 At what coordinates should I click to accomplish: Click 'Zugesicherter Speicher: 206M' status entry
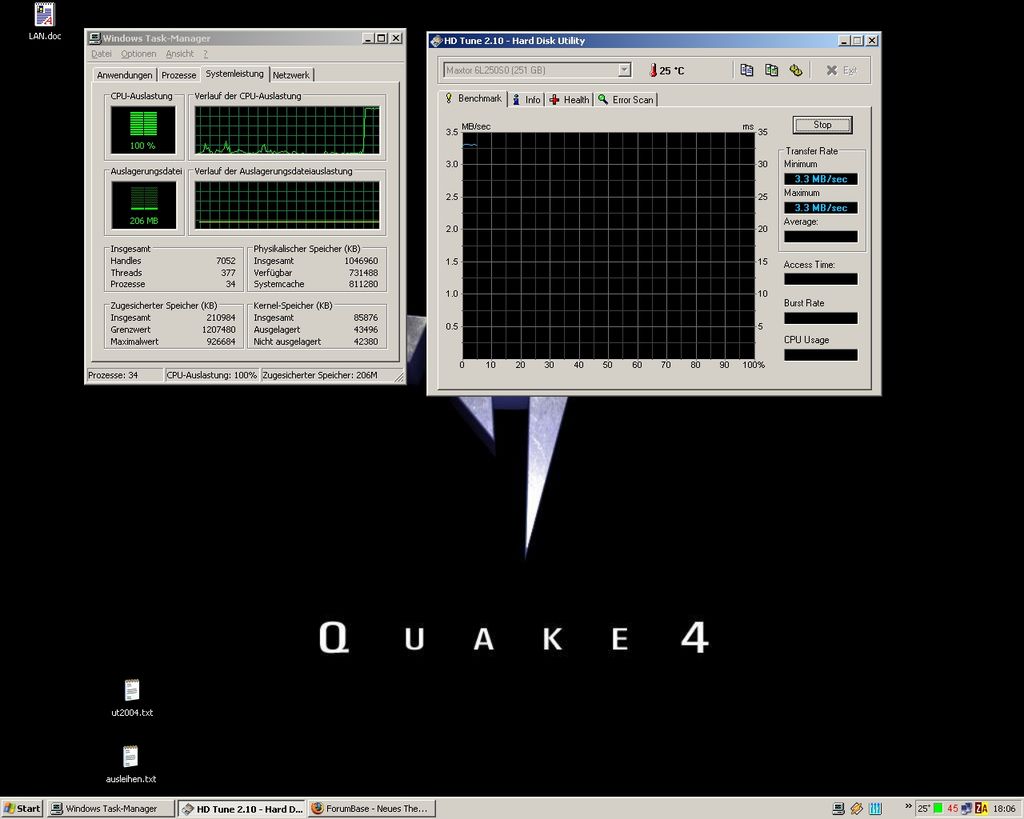[x=320, y=375]
